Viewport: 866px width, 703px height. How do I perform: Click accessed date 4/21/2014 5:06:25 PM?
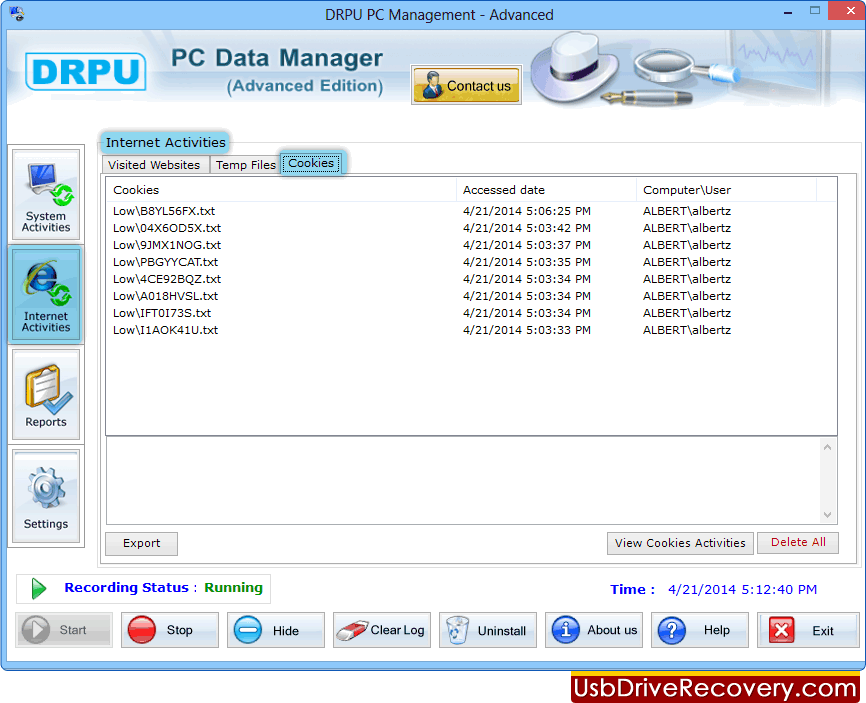coord(527,211)
